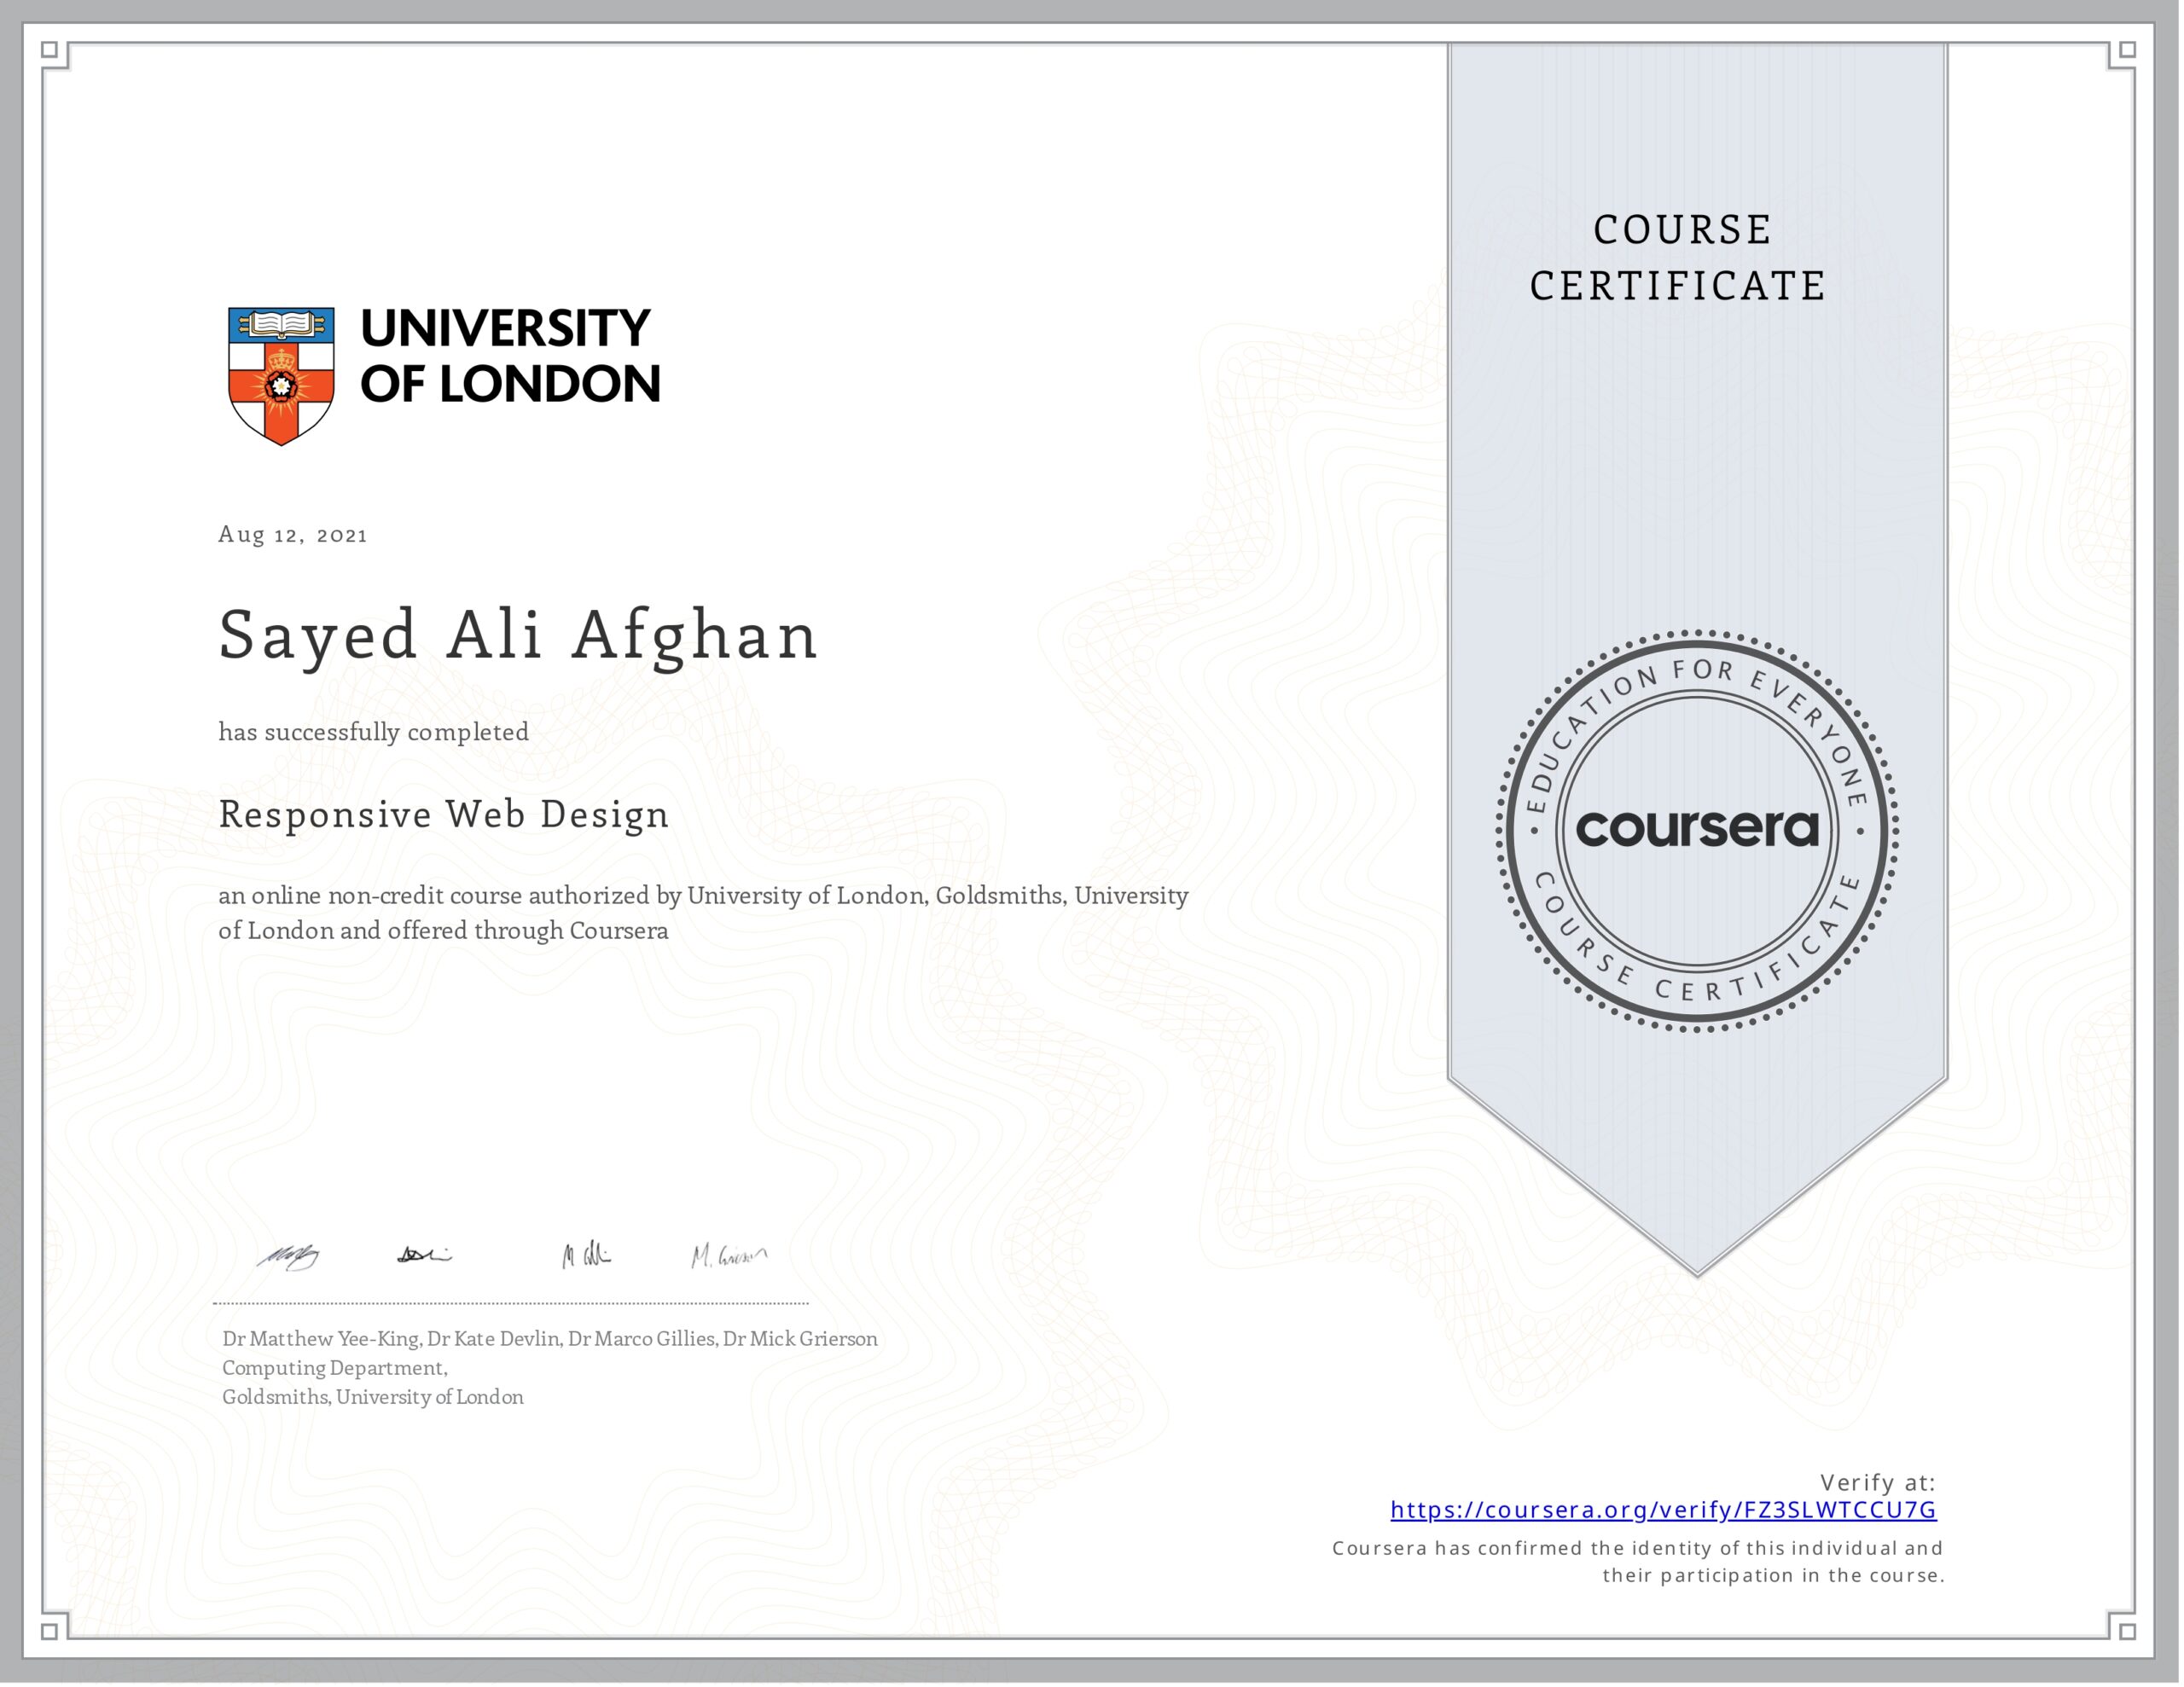
Task: Click the second signature above Kate Devlin
Action: [x=425, y=1255]
